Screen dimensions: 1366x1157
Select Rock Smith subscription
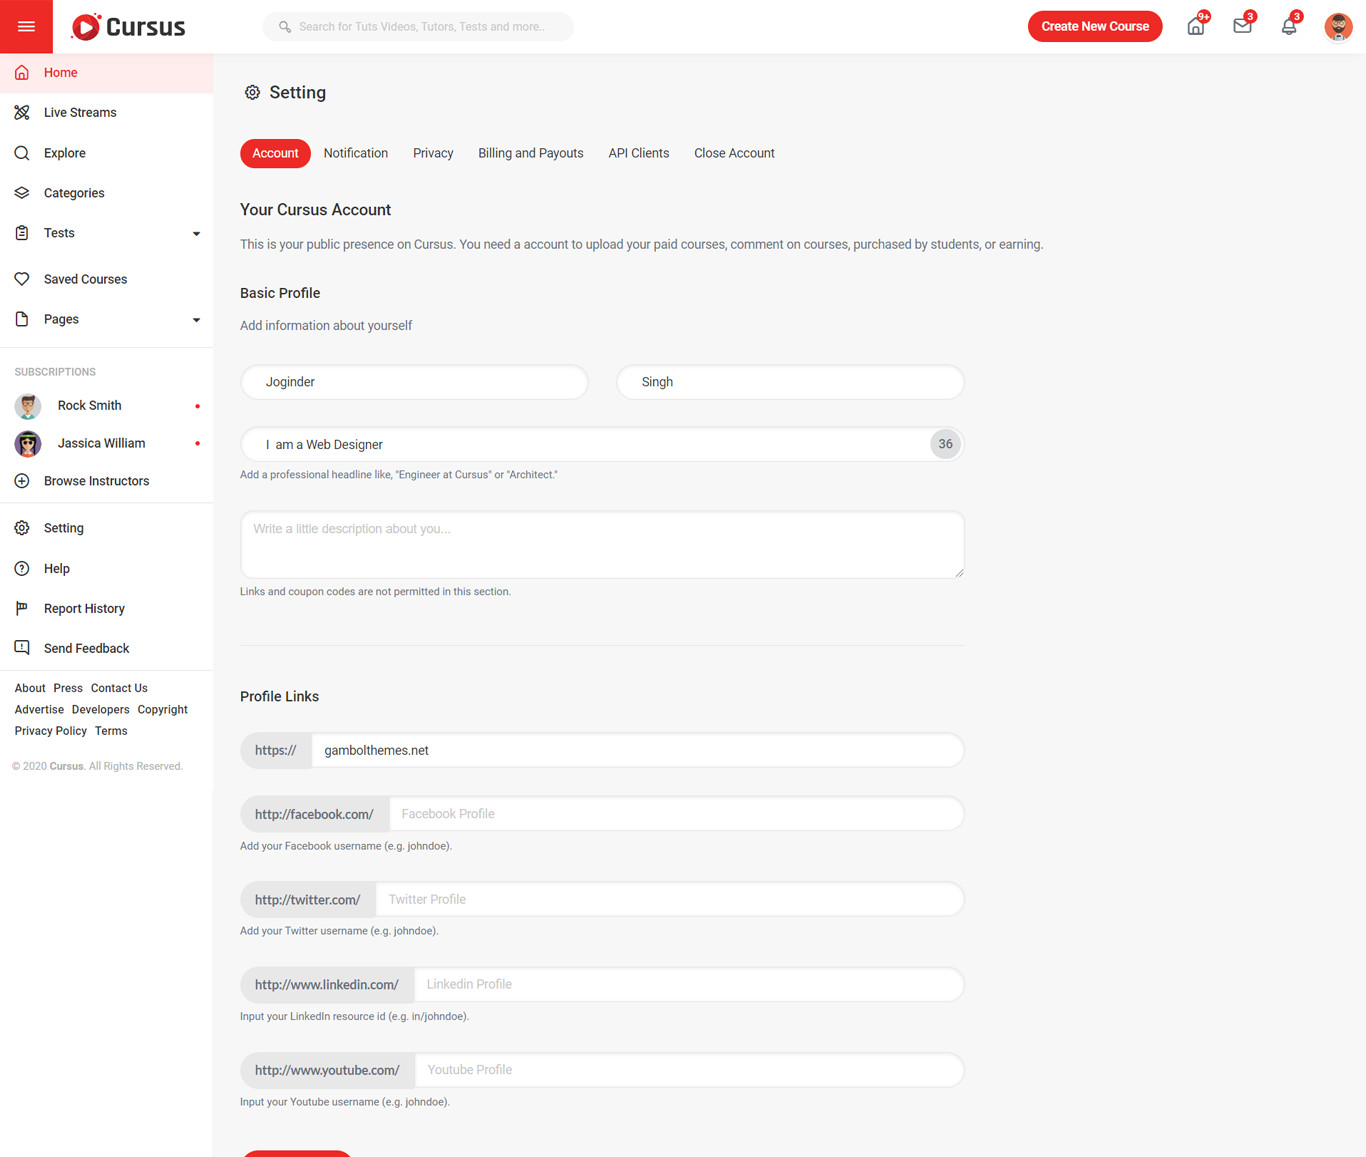(89, 406)
